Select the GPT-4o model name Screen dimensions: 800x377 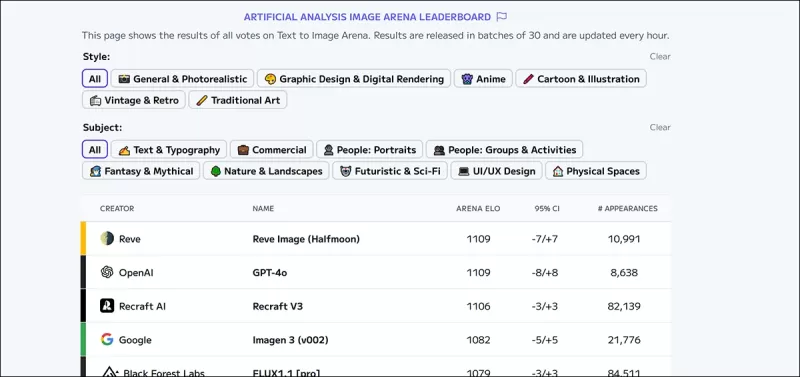pyautogui.click(x=270, y=273)
